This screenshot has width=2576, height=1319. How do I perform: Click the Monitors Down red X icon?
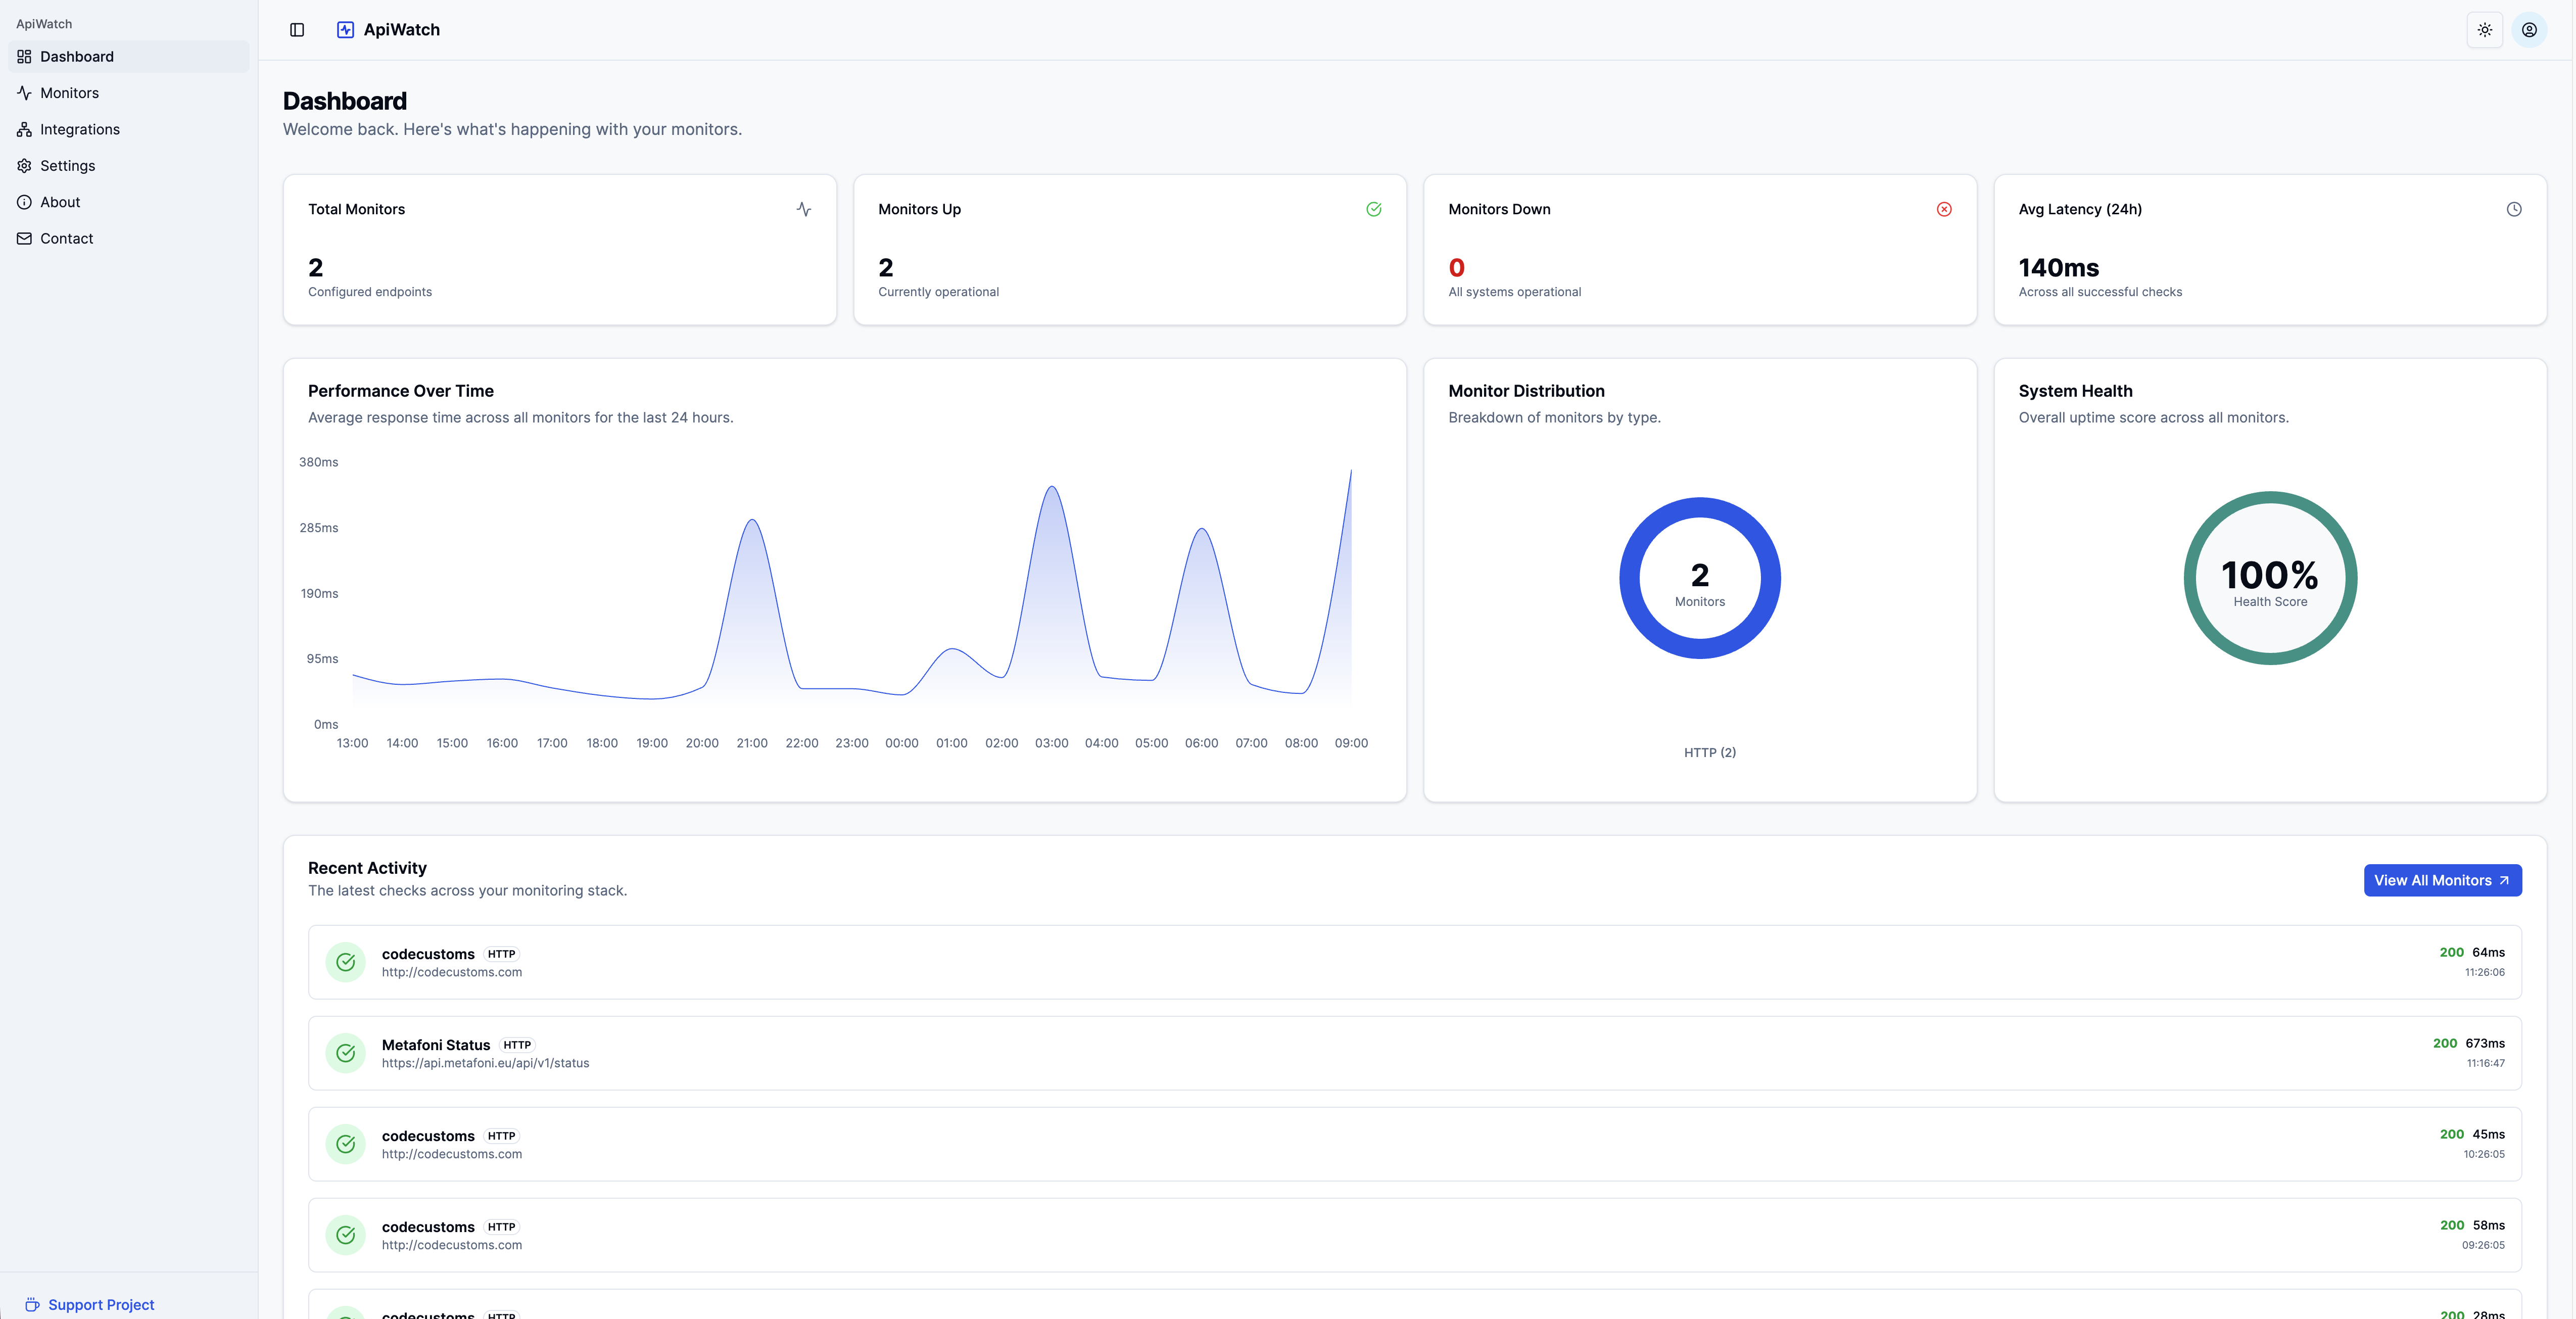click(x=1944, y=209)
